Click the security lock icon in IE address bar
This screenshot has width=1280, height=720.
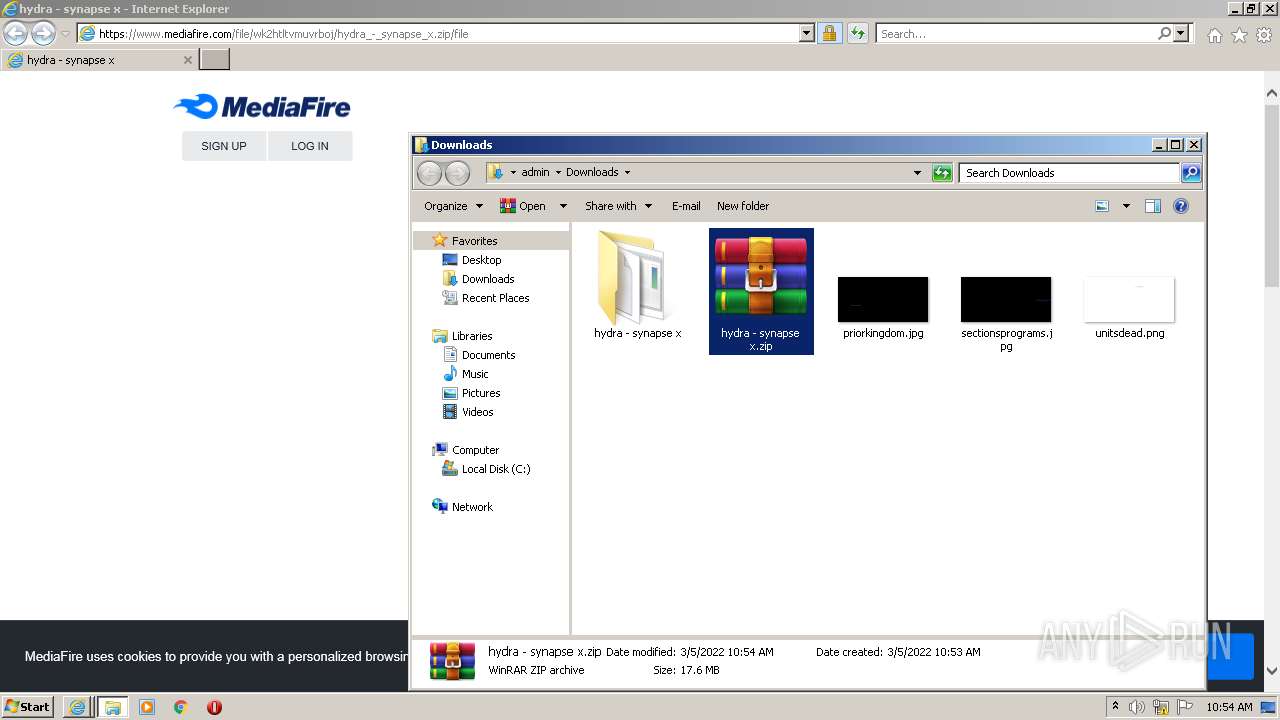(829, 33)
